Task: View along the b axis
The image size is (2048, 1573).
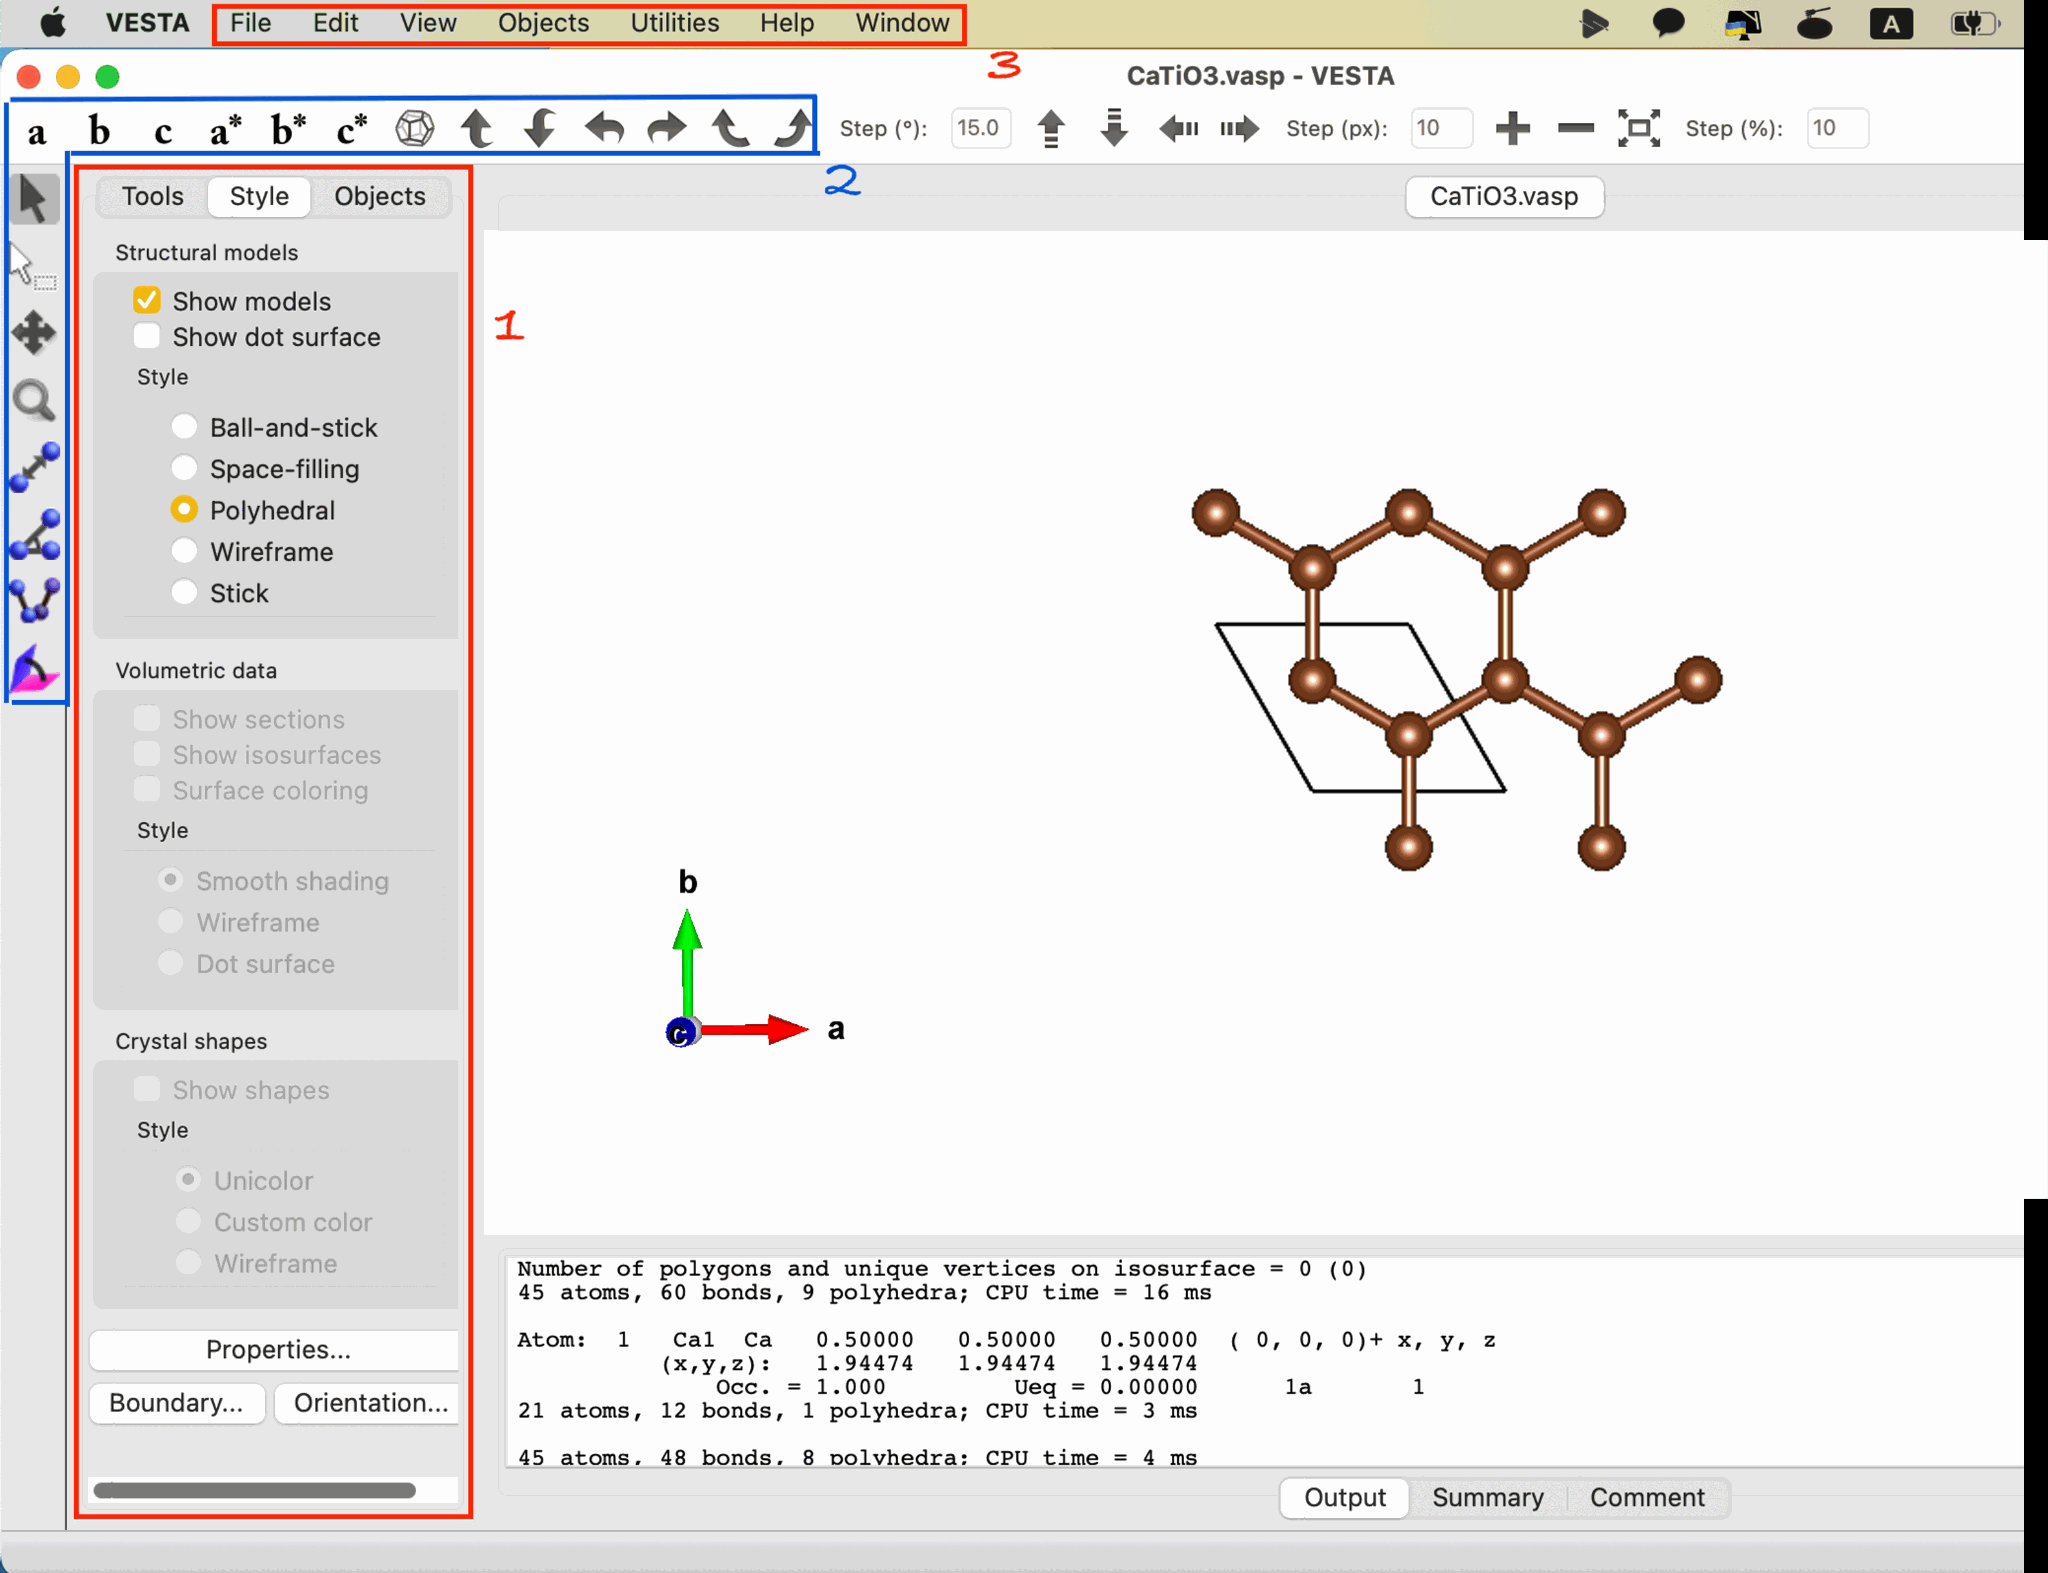Action: [x=99, y=129]
